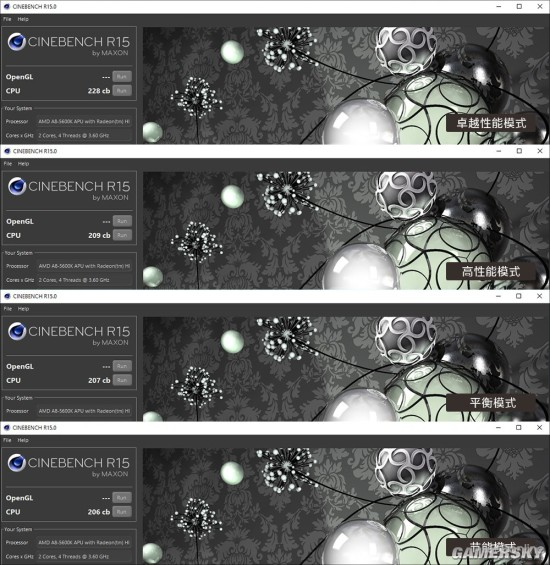This screenshot has height=565, width=550.
Task: Open File menu in the 206 cb window
Action: (7, 440)
